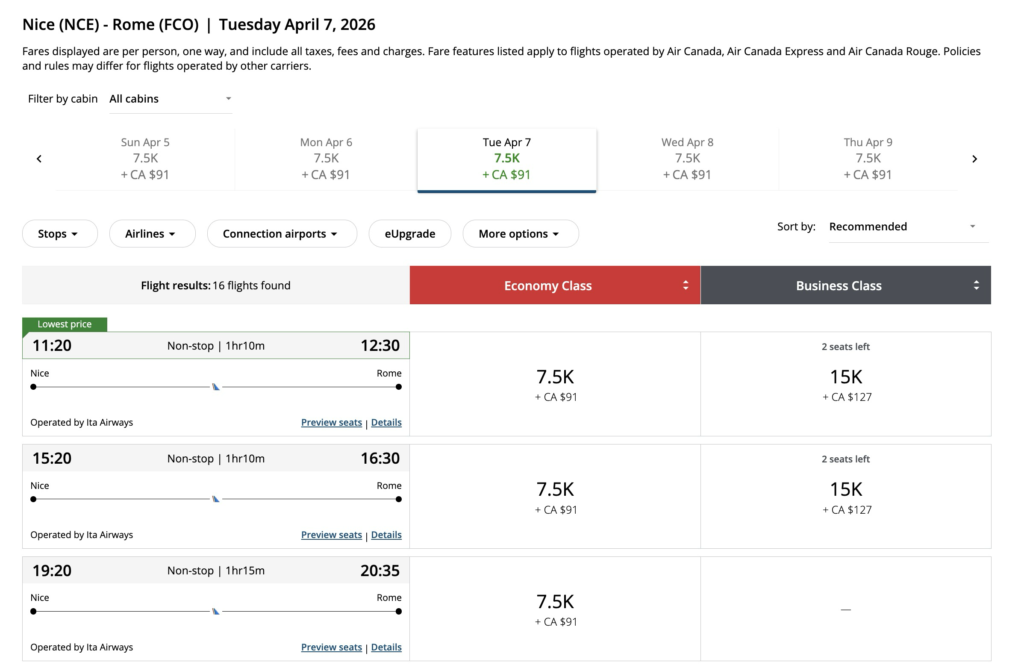Select the Sun Apr 5 date tab
The height and width of the screenshot is (665, 1024).
(x=145, y=158)
